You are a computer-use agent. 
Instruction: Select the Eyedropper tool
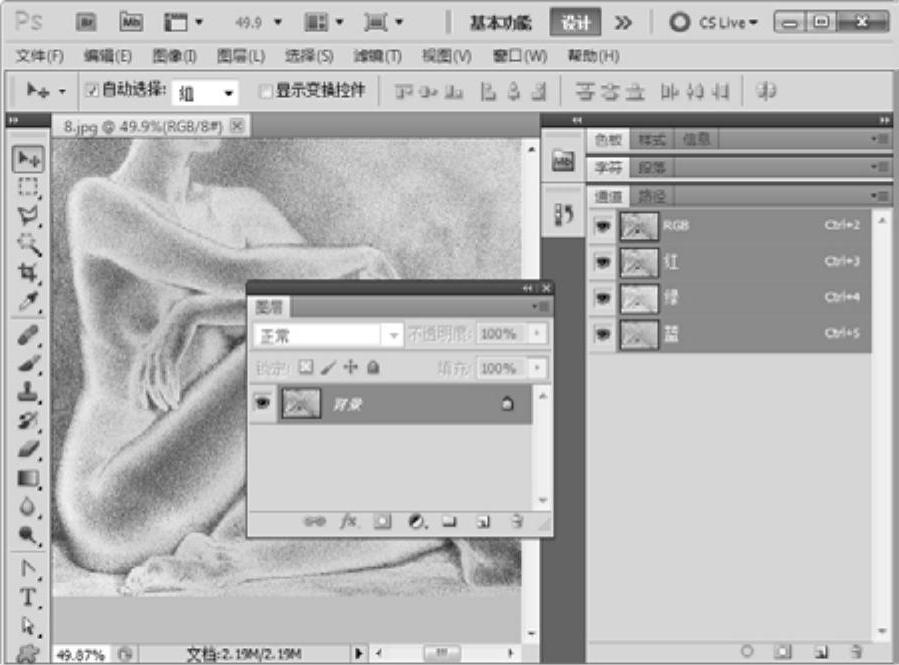coord(29,300)
